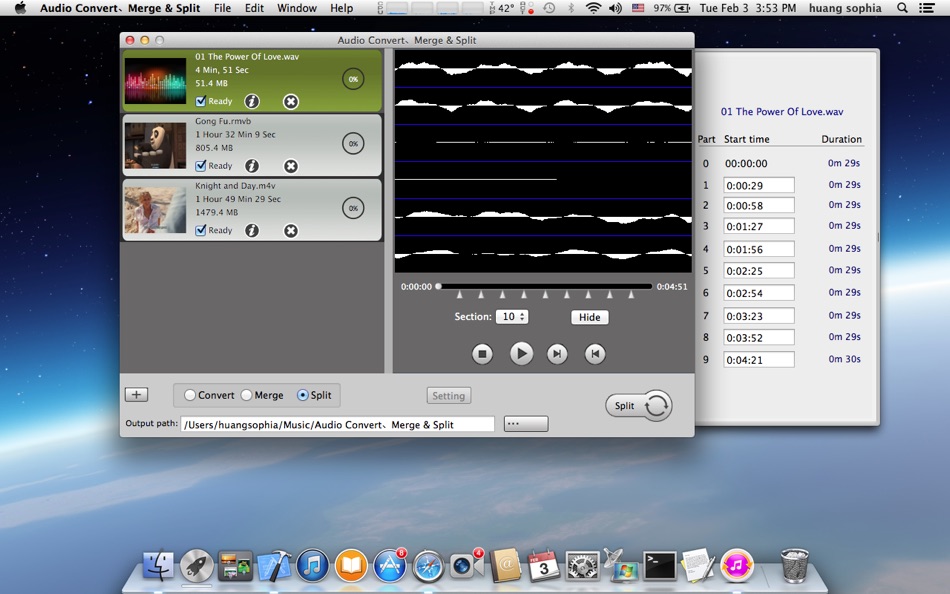Toggle Ready checkbox for Gong Fu.rmvb

pyautogui.click(x=201, y=165)
